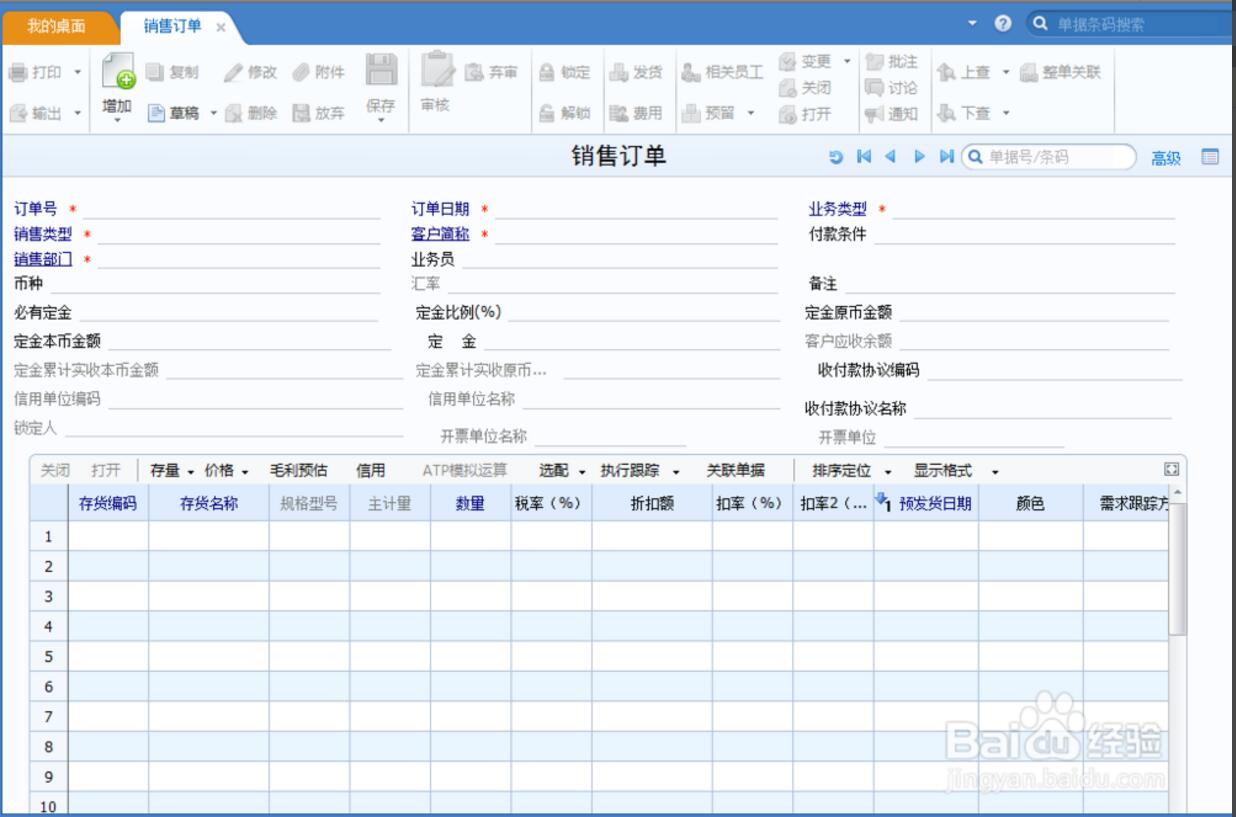Click the 客户简称 field label link

coord(440,235)
